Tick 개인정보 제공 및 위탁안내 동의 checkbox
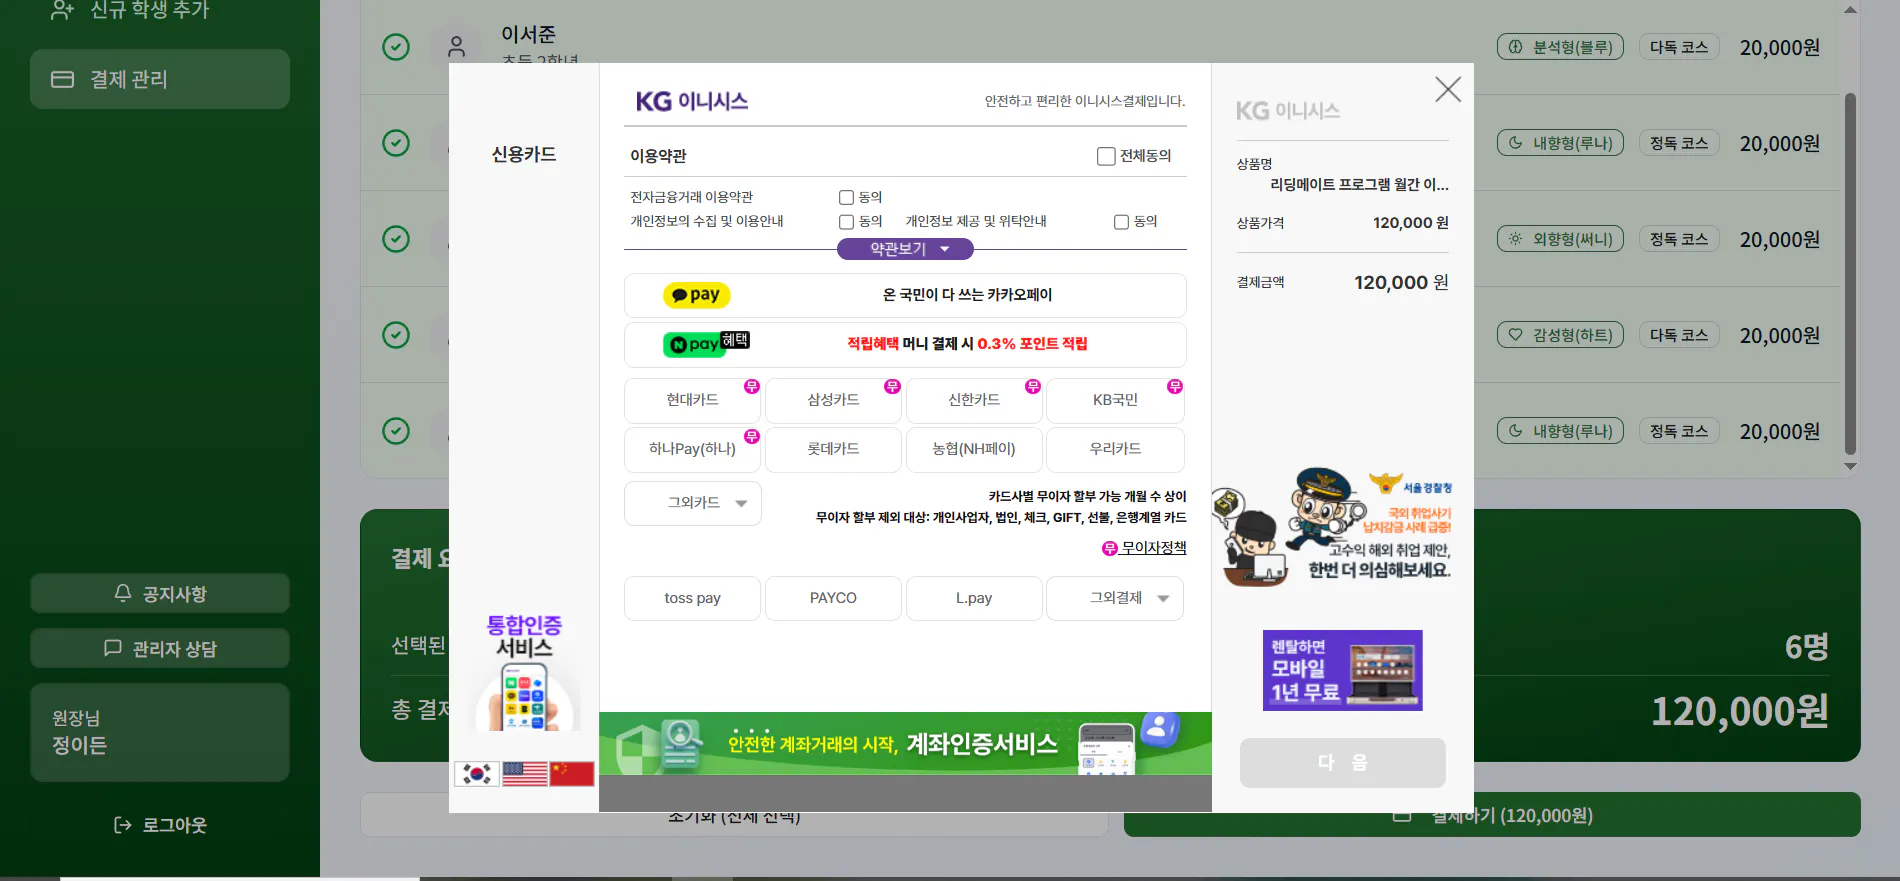1900x881 pixels. coord(1121,222)
